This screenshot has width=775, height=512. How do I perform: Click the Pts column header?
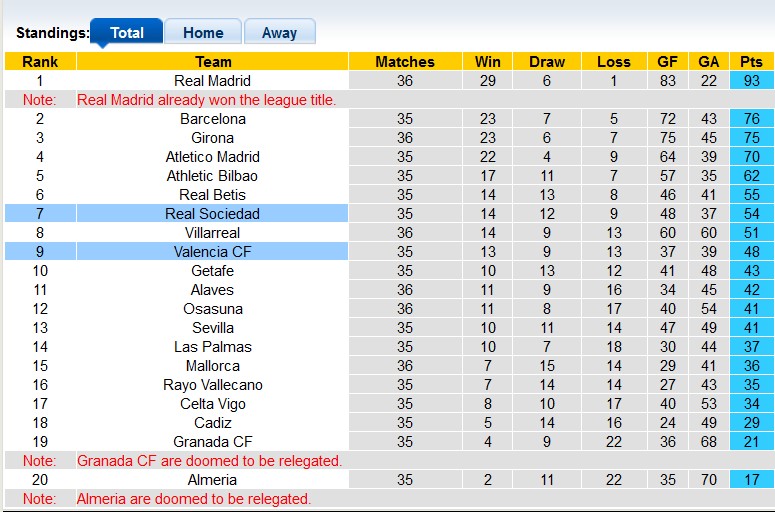[751, 61]
